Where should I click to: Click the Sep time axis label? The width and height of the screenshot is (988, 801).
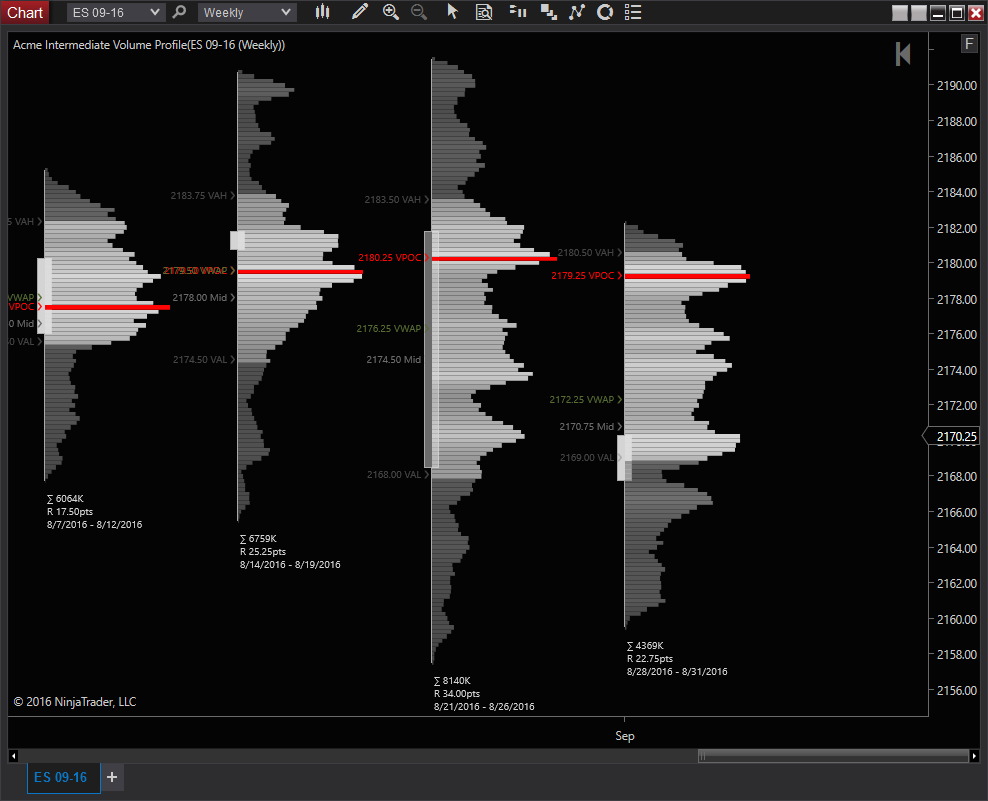(624, 735)
